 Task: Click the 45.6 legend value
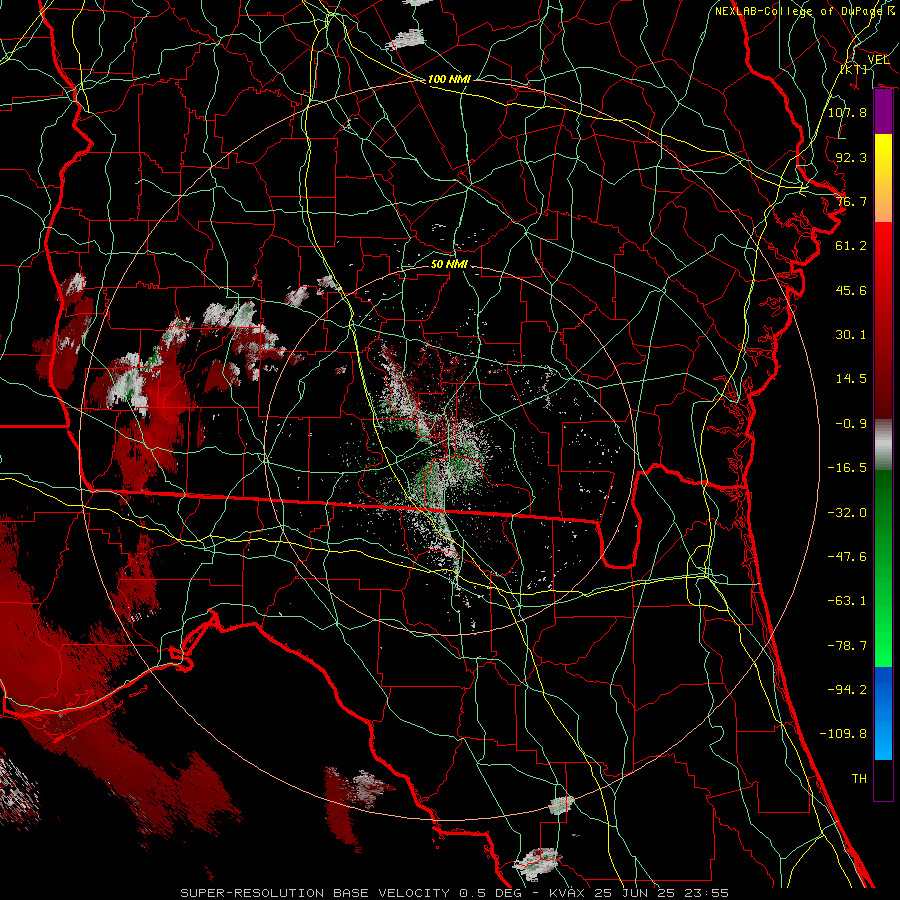[x=851, y=290]
